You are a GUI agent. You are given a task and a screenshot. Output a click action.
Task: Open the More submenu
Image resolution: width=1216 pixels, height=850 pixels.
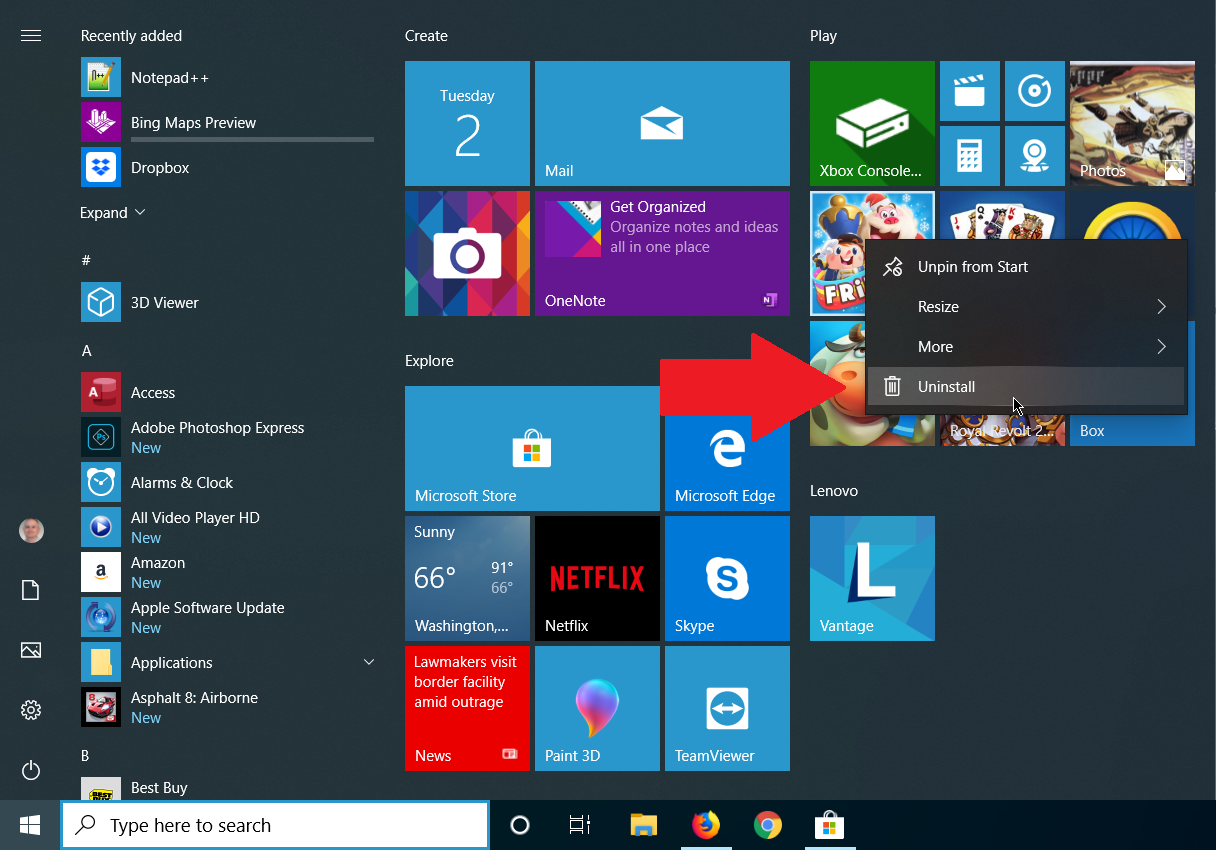pos(1026,347)
